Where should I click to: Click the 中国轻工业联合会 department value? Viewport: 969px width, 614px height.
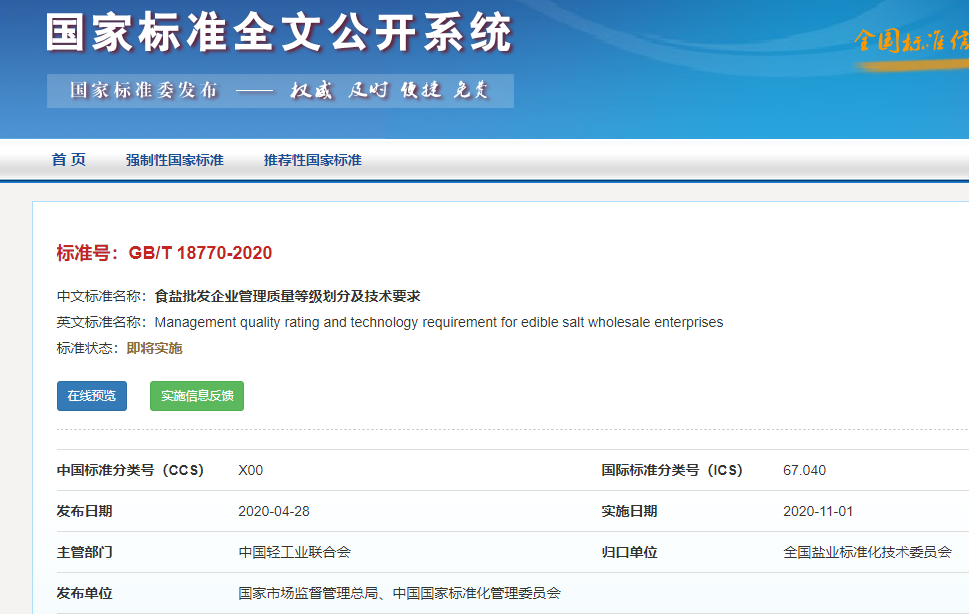pyautogui.click(x=294, y=552)
